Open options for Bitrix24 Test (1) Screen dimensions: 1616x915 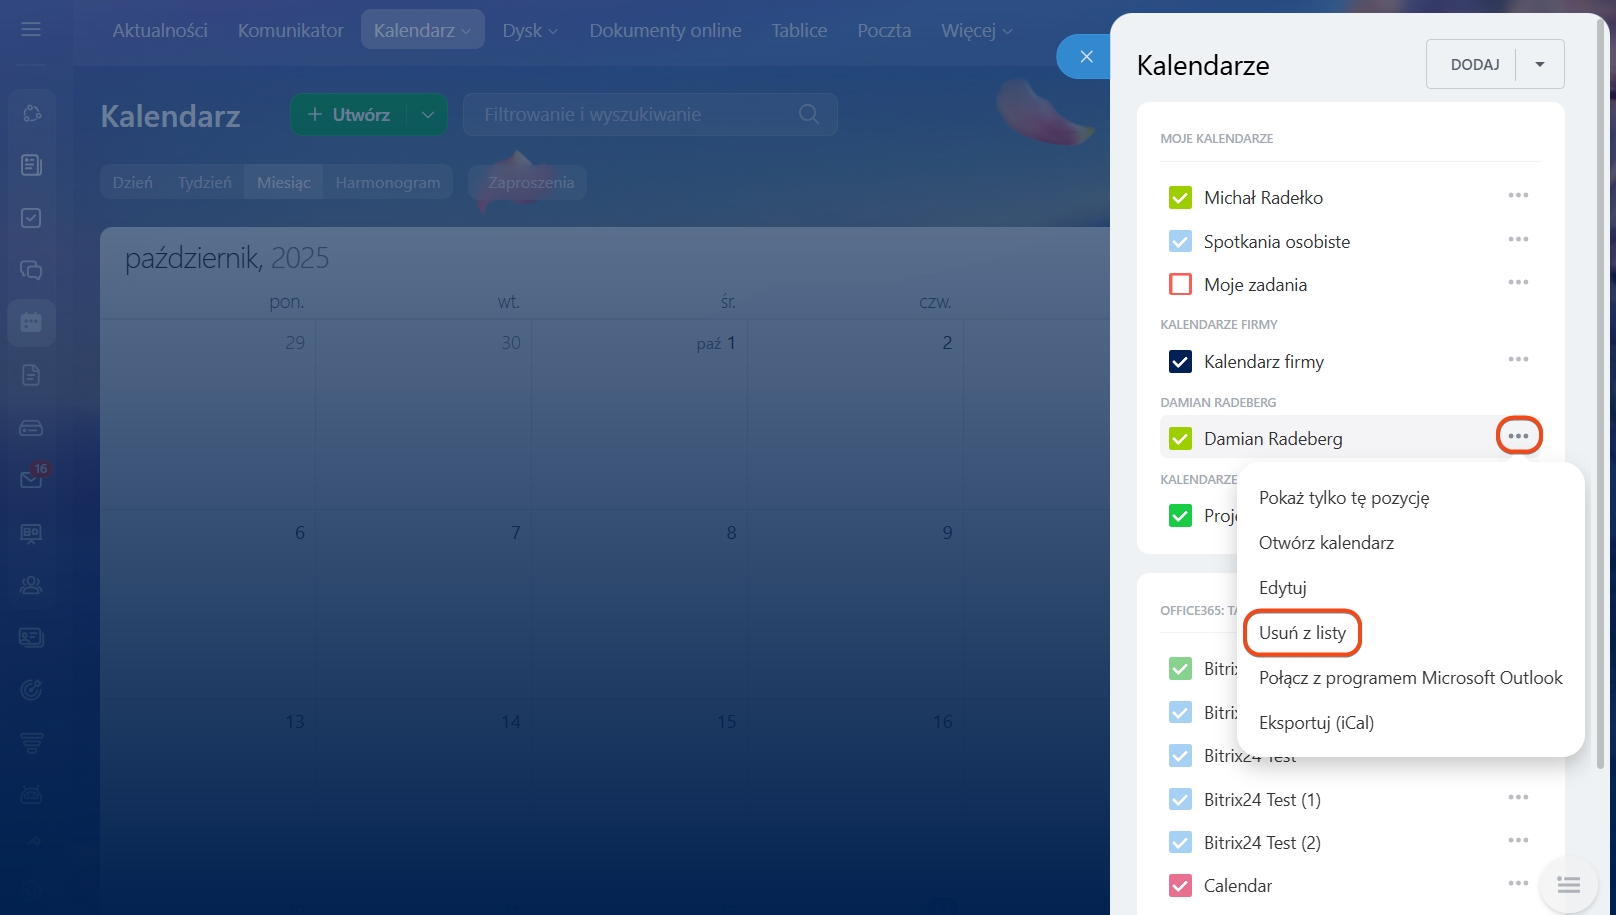tap(1518, 798)
